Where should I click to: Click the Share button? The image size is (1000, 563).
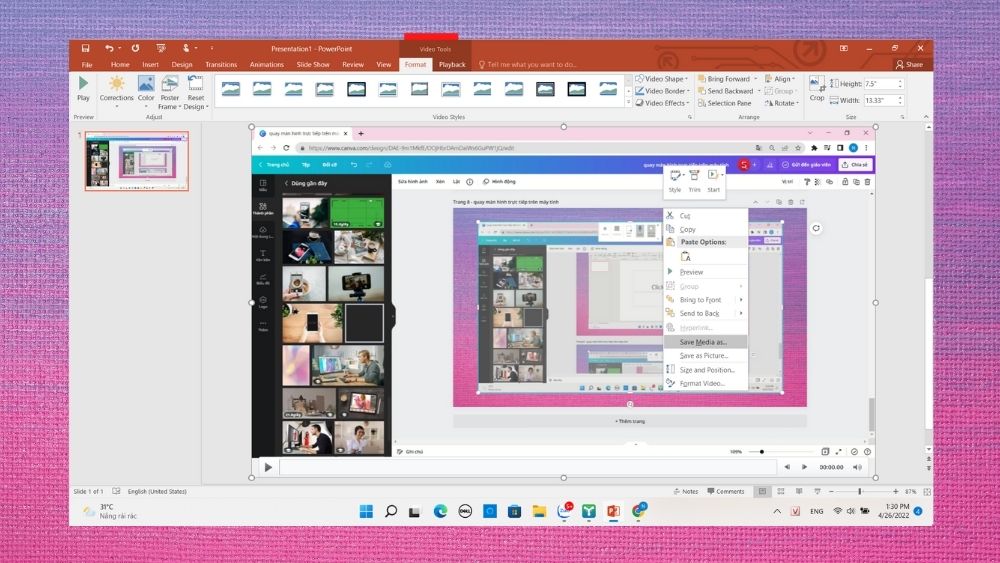[909, 64]
